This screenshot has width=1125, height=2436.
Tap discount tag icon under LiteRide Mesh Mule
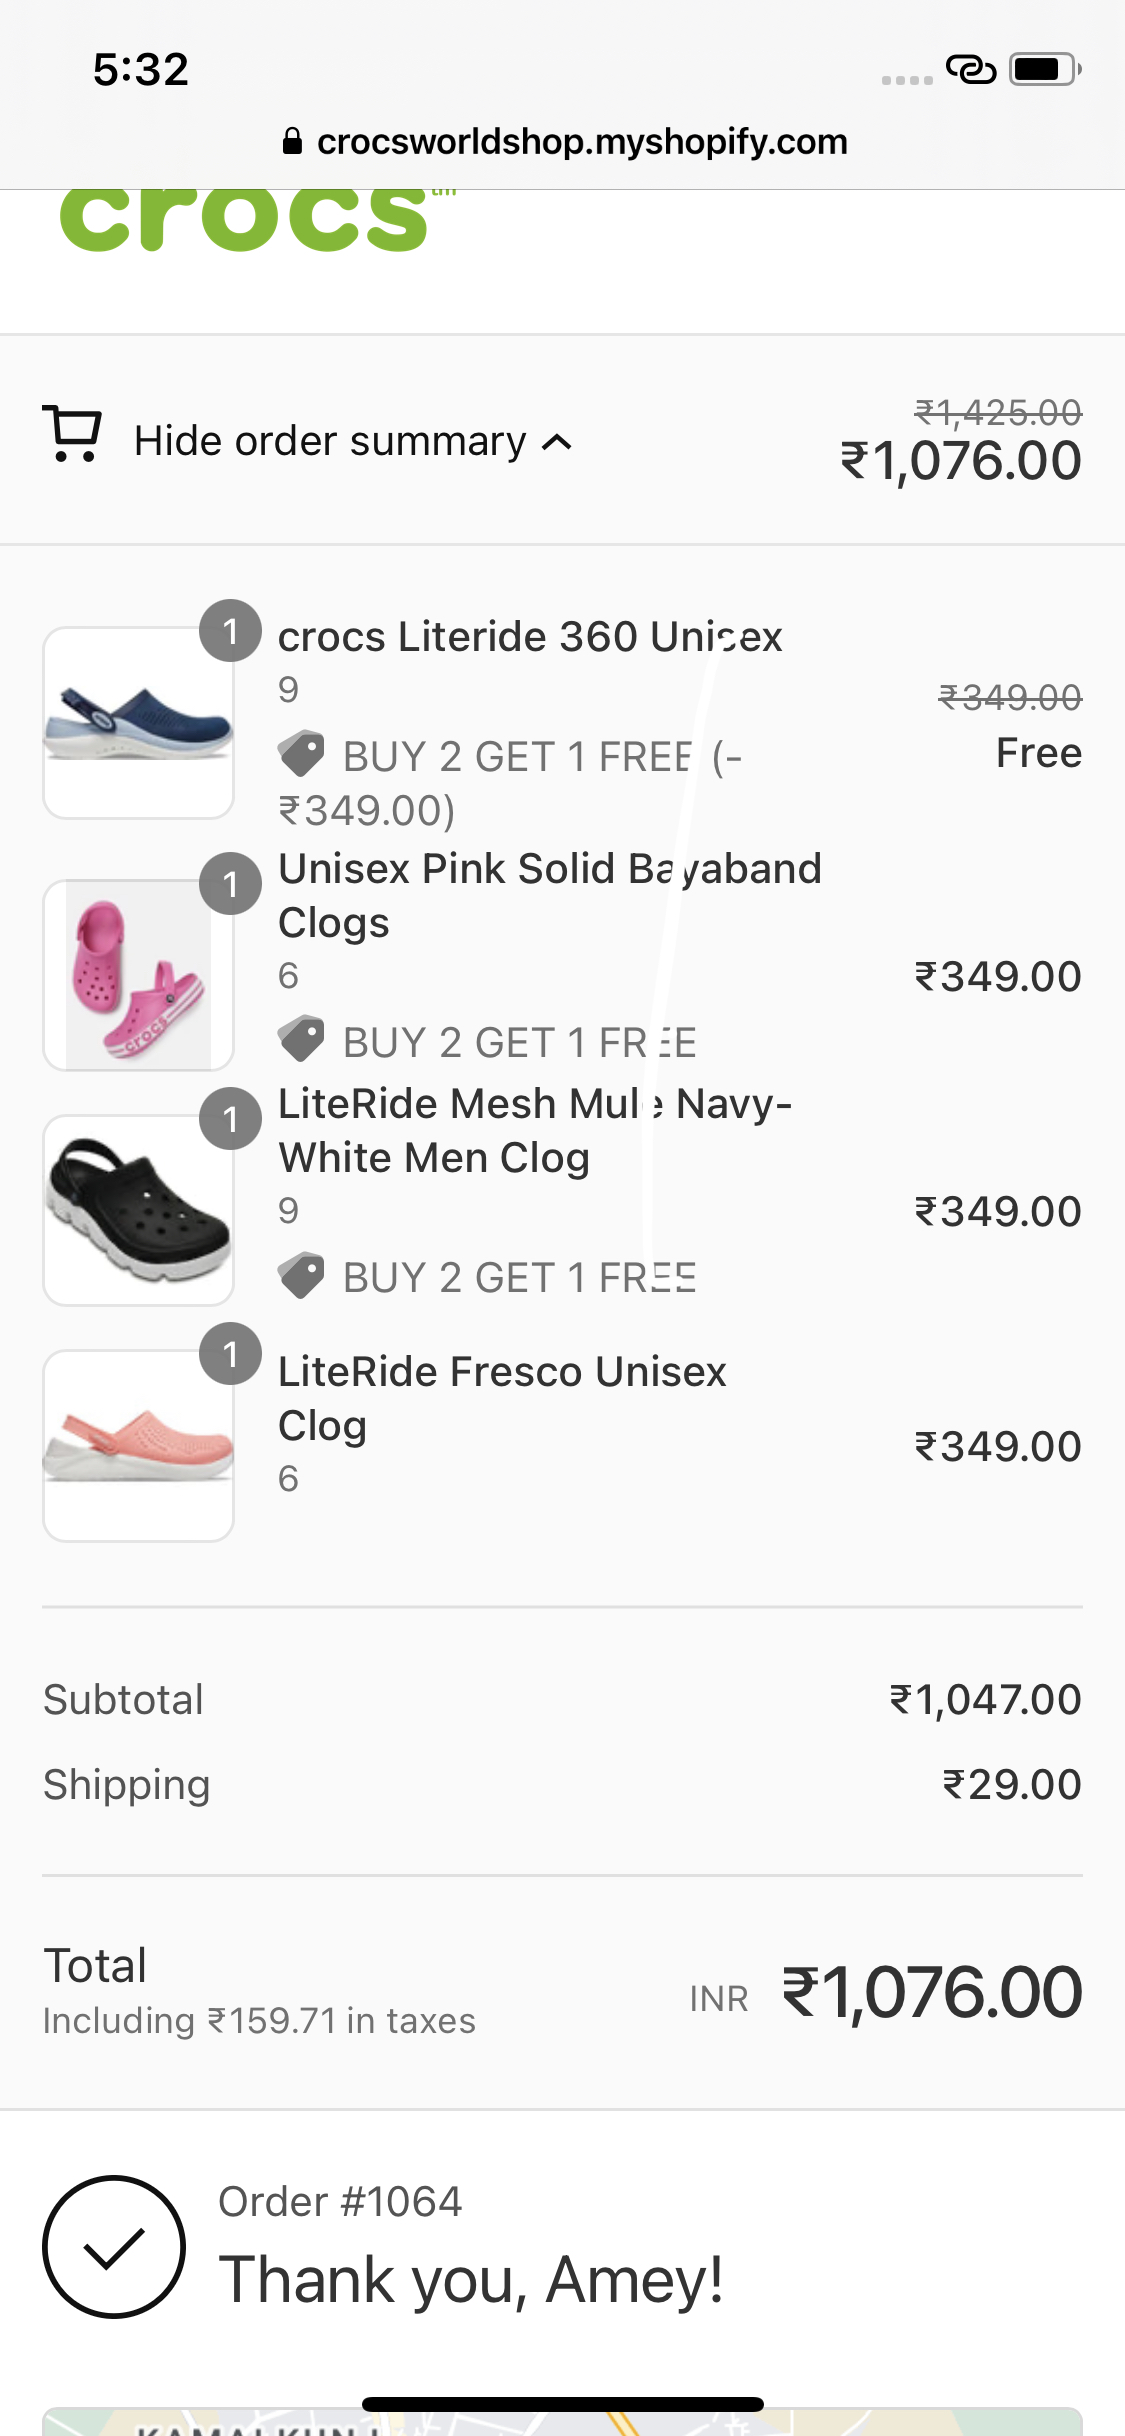(x=301, y=1275)
